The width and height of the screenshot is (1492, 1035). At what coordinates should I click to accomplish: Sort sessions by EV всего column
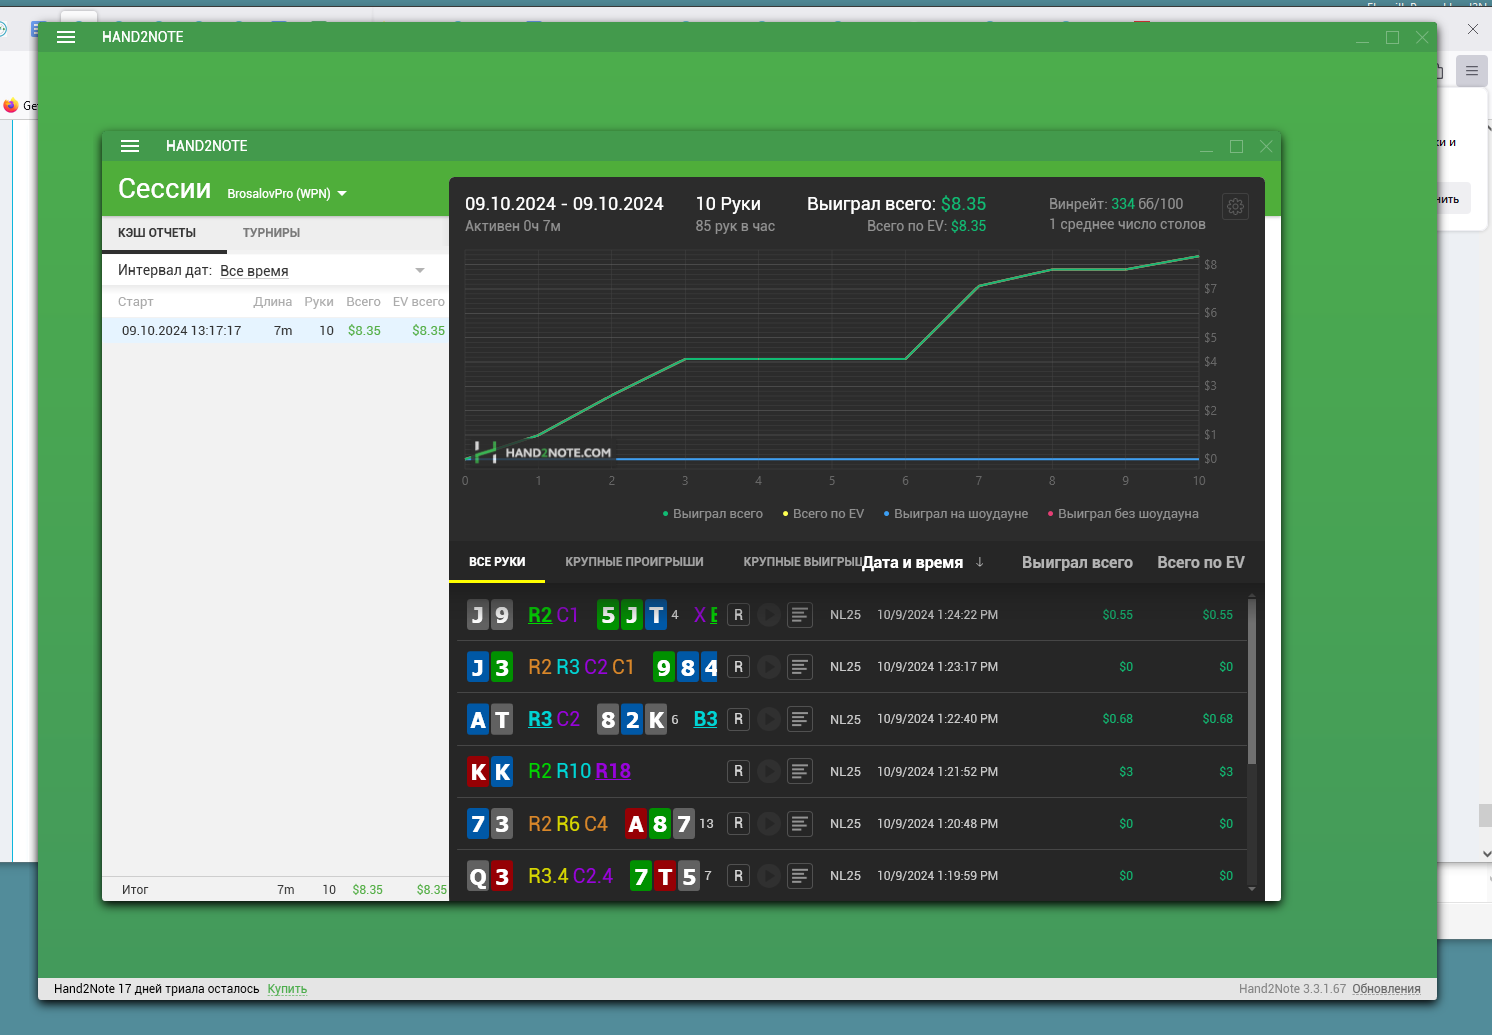(x=418, y=302)
